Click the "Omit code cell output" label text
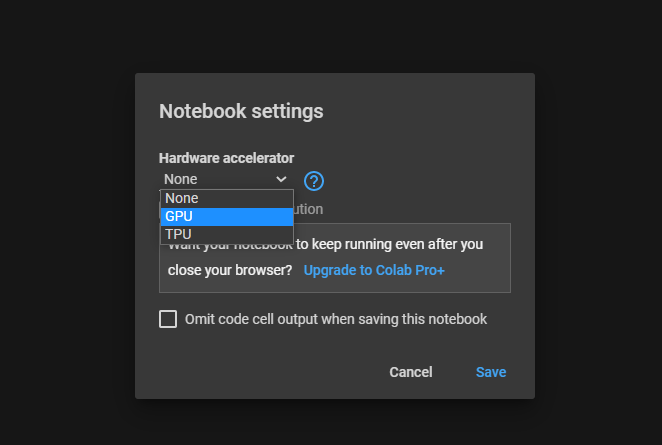The image size is (662, 445). 336,320
